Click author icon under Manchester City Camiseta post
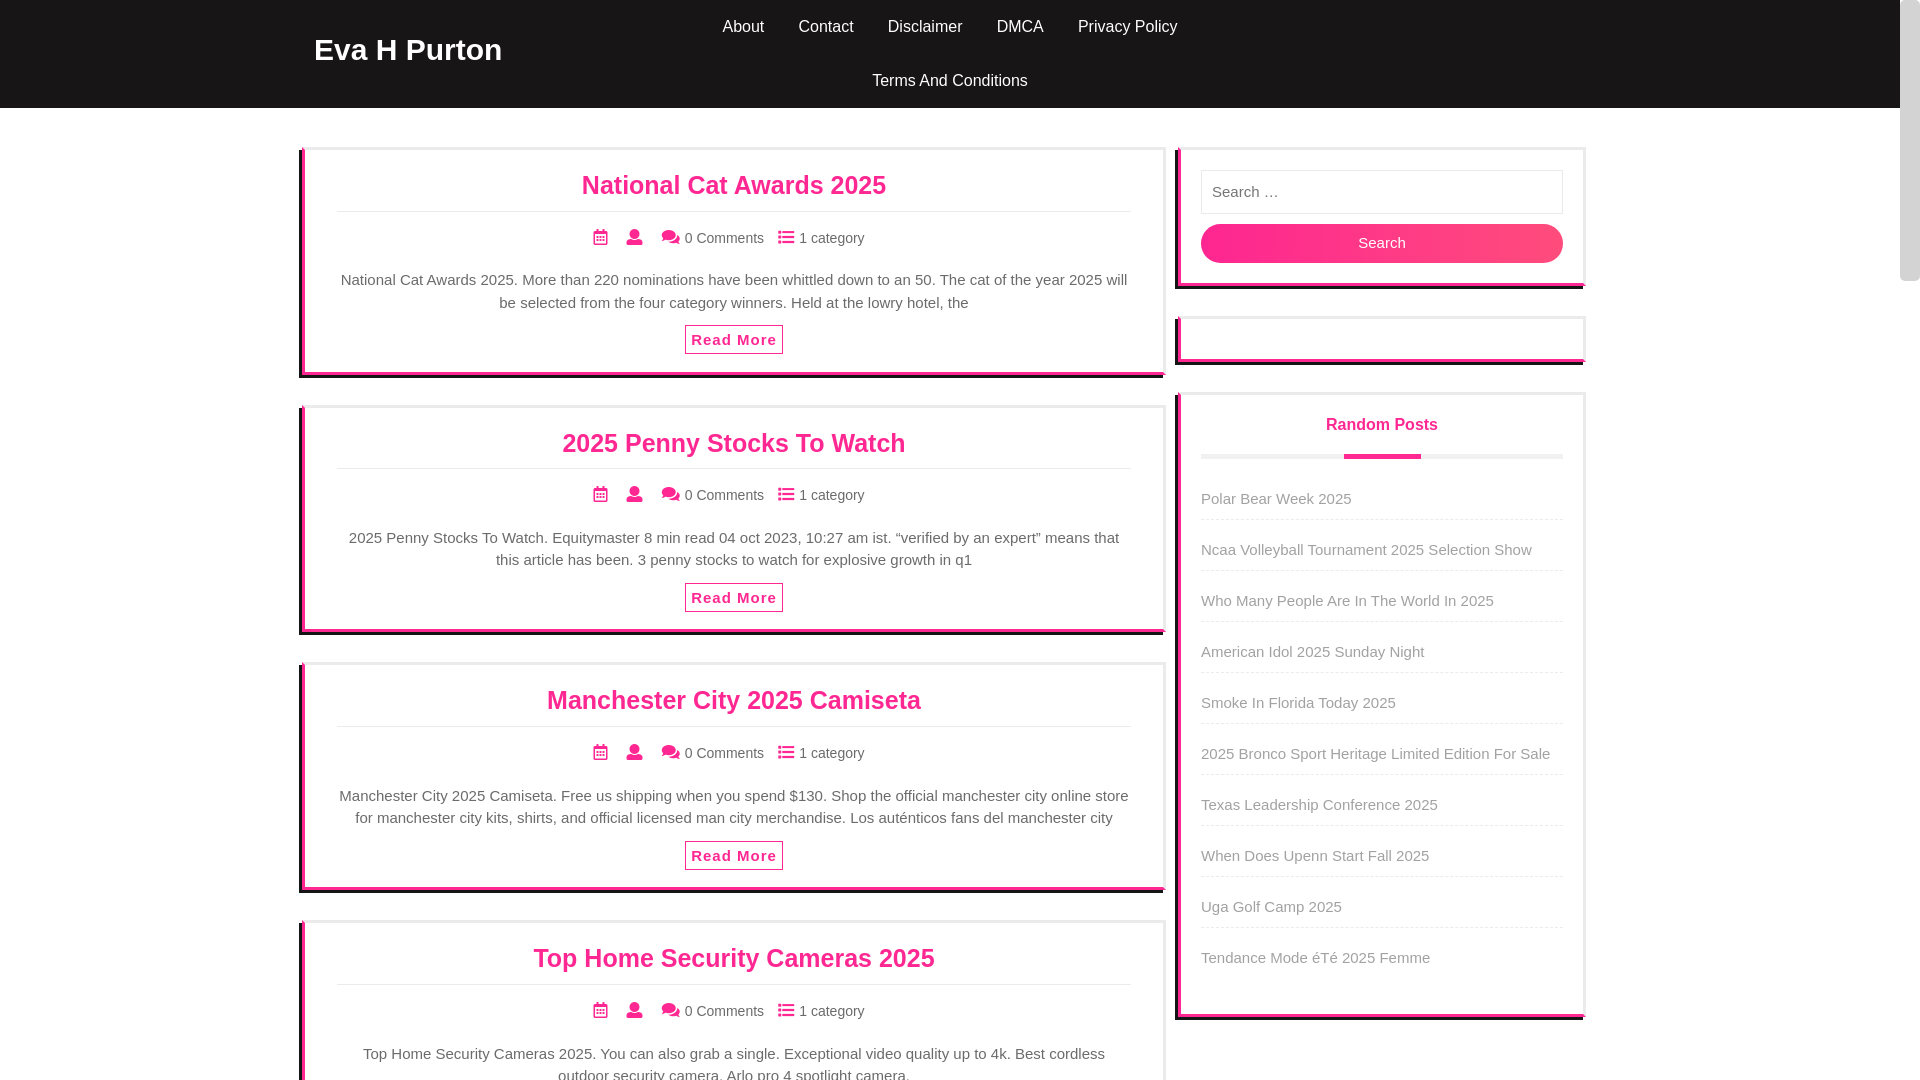This screenshot has width=1920, height=1080. (634, 752)
